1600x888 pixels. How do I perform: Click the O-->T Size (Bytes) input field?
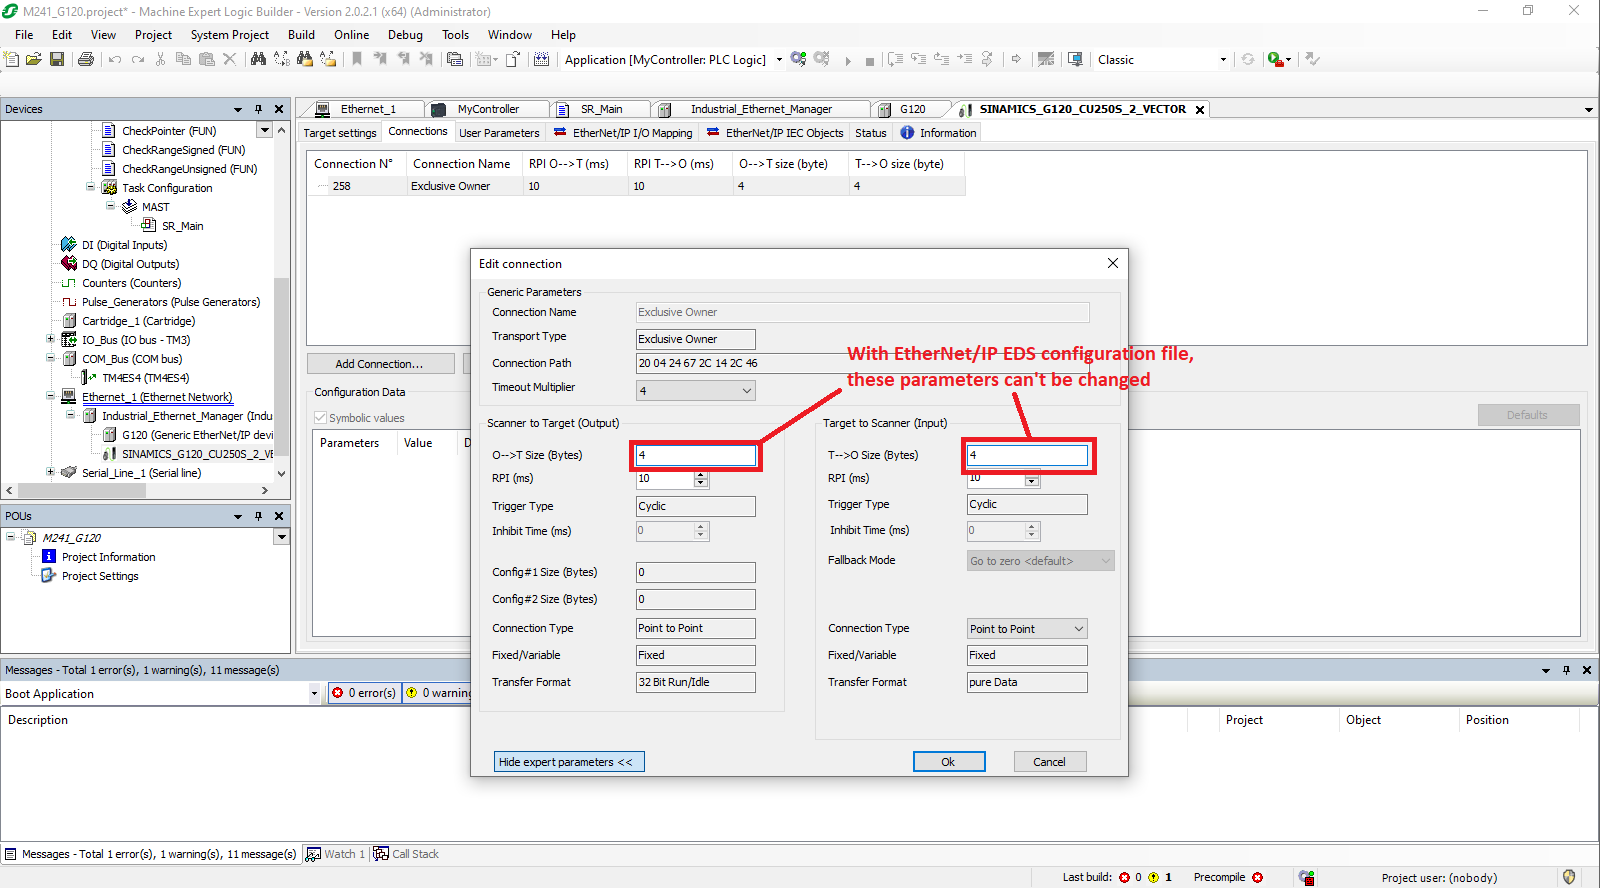pyautogui.click(x=695, y=455)
